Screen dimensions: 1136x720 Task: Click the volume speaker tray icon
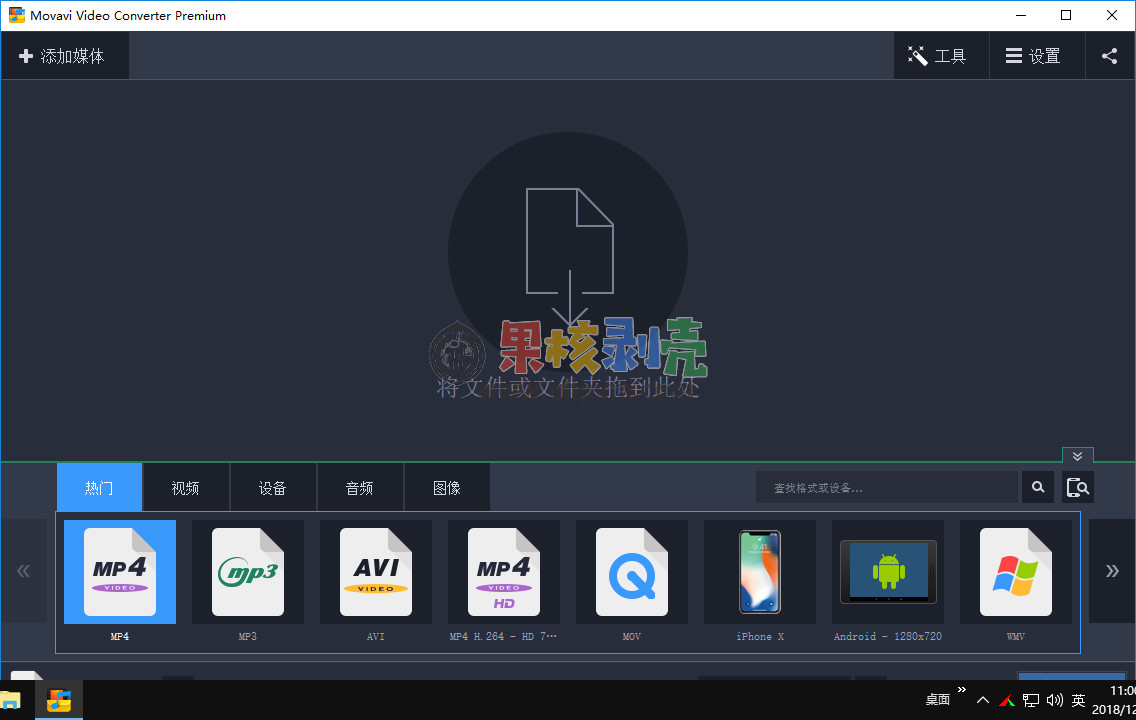[1055, 700]
